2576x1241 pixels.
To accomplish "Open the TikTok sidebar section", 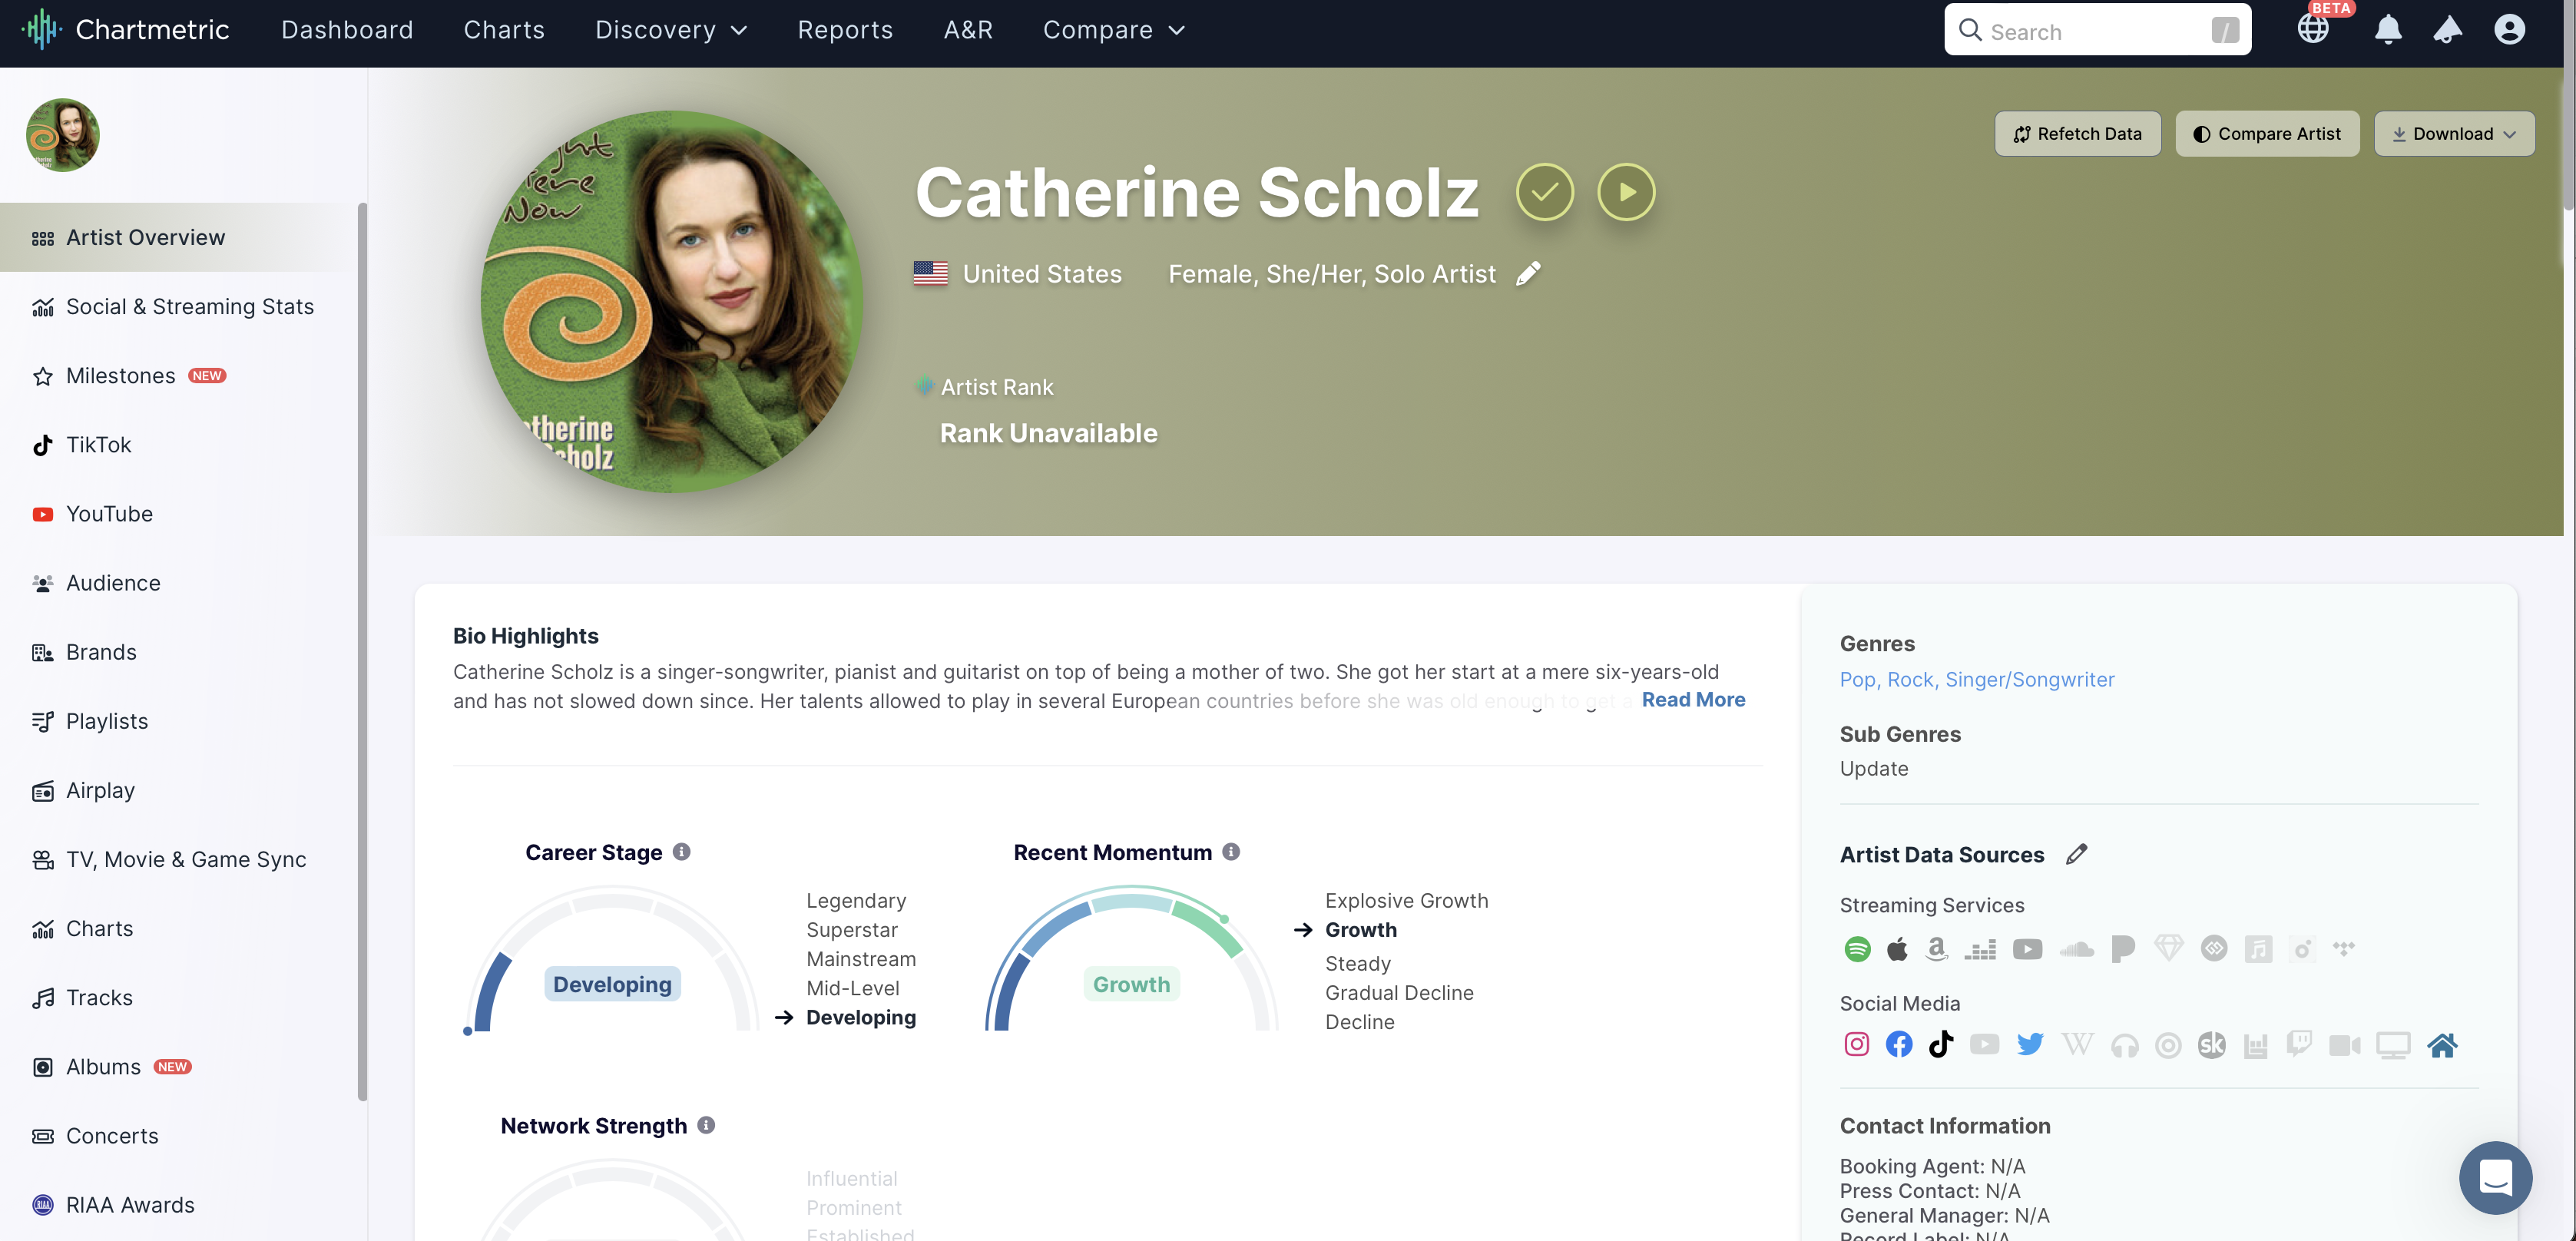I will [x=178, y=444].
